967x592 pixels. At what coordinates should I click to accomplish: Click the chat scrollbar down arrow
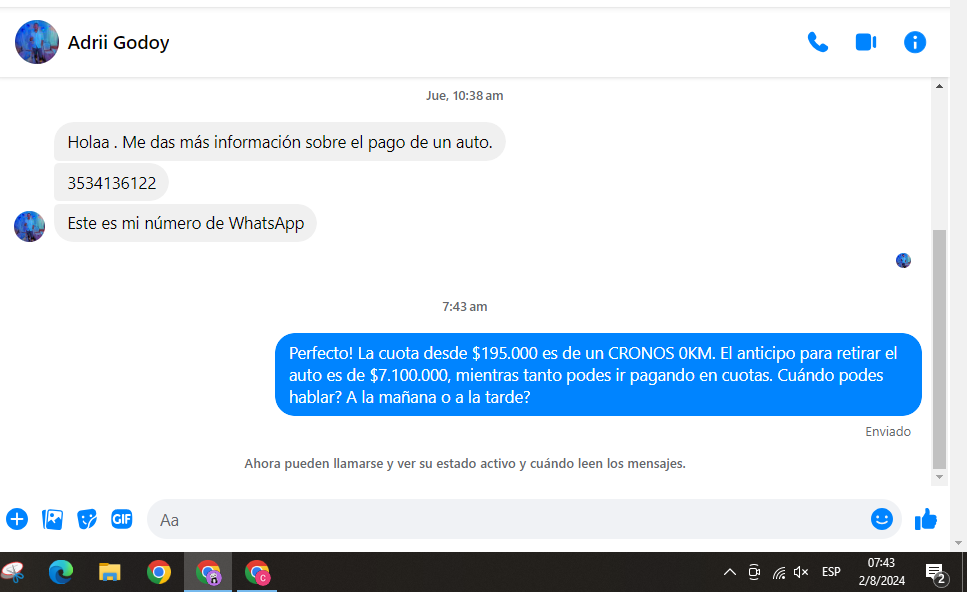(939, 477)
